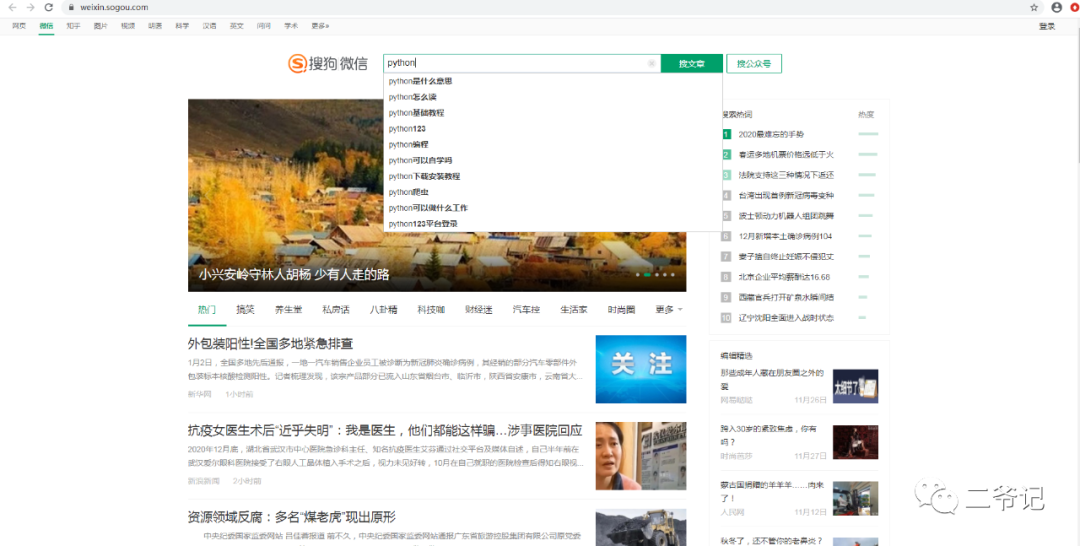The image size is (1080, 546).
Task: Click the lock icon in address bar
Action: pyautogui.click(x=70, y=7)
